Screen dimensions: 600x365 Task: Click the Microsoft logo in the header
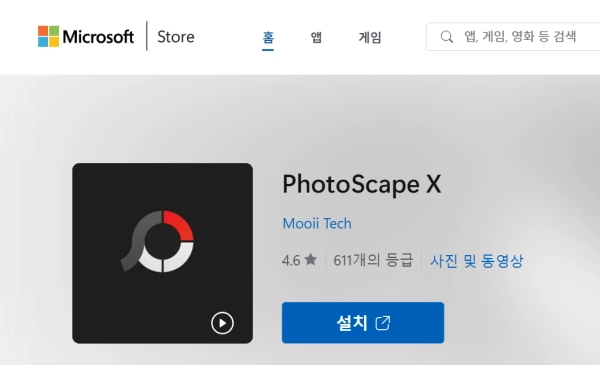click(86, 36)
